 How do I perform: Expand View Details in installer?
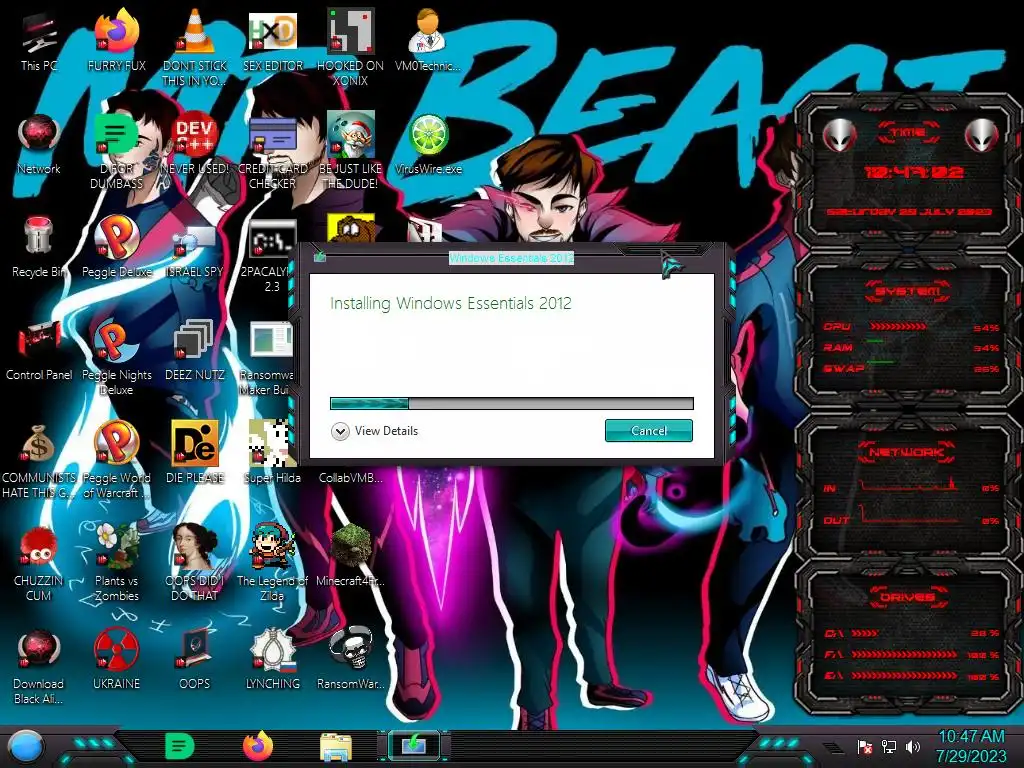[375, 431]
